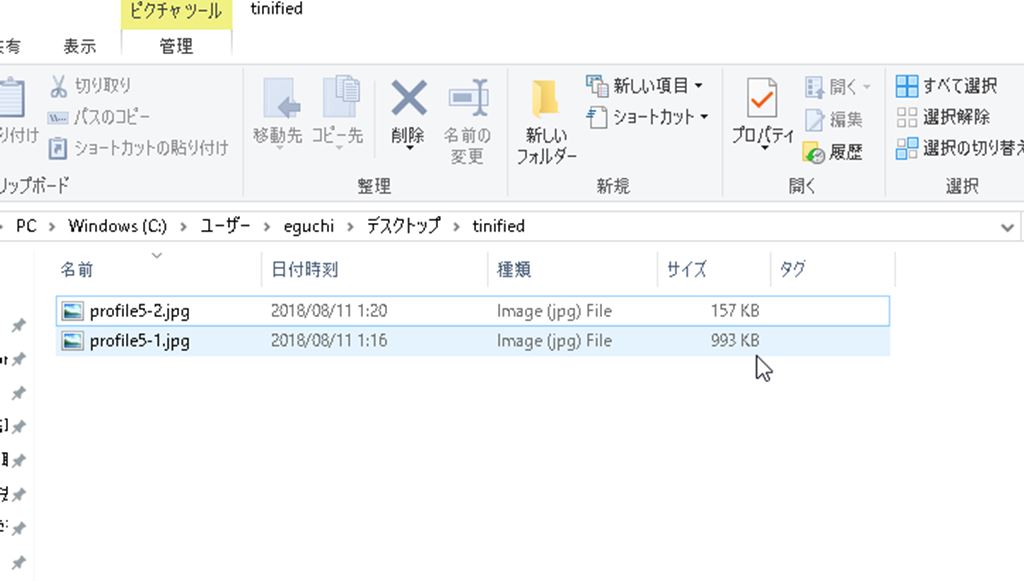Image resolution: width=1024 pixels, height=581 pixels.
Task: Sort by the Size (サイズ) column header
Action: tap(687, 269)
